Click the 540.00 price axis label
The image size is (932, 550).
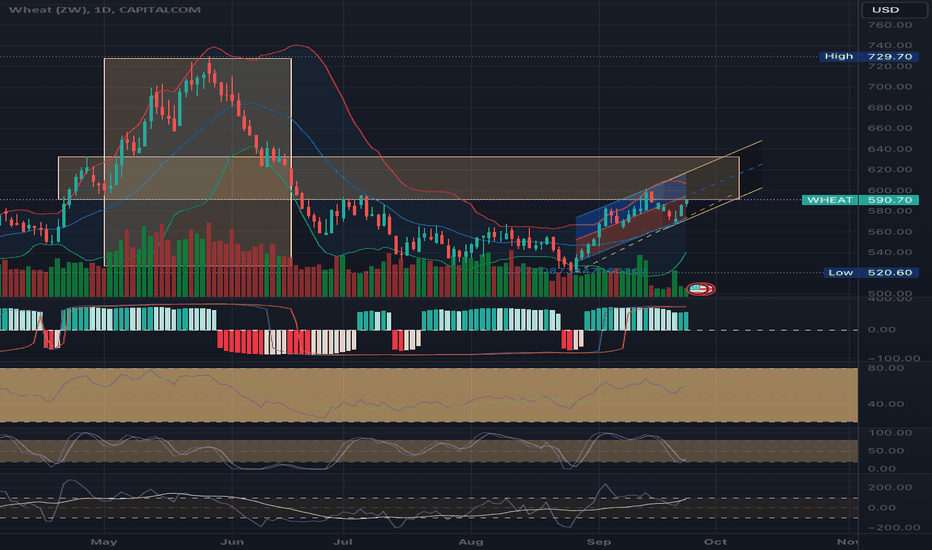click(x=890, y=252)
